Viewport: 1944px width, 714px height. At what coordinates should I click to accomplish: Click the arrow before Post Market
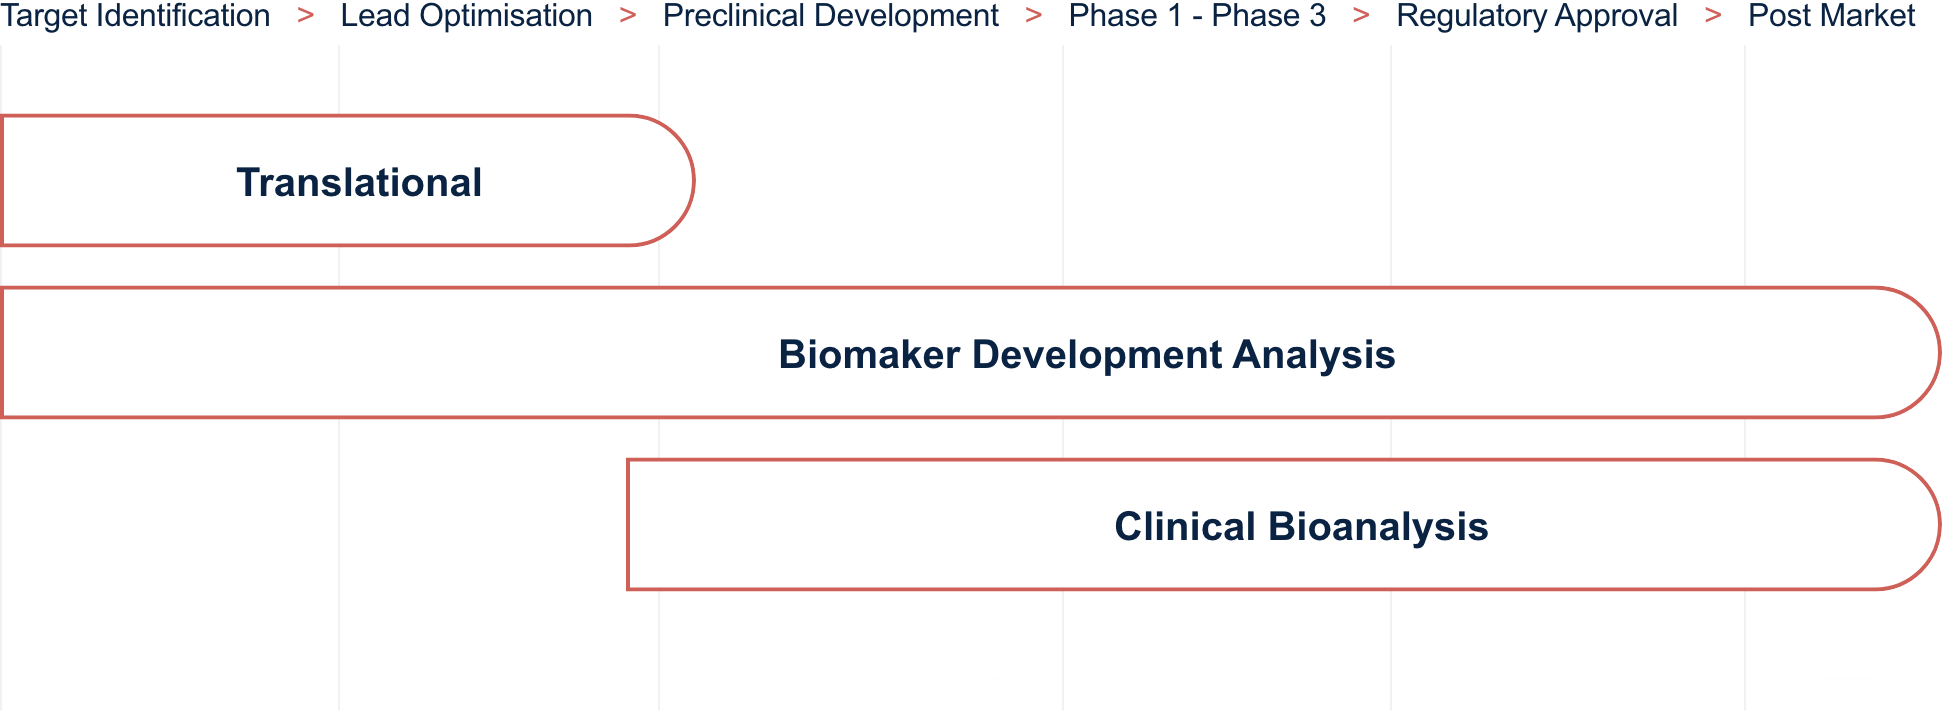pyautogui.click(x=1713, y=16)
